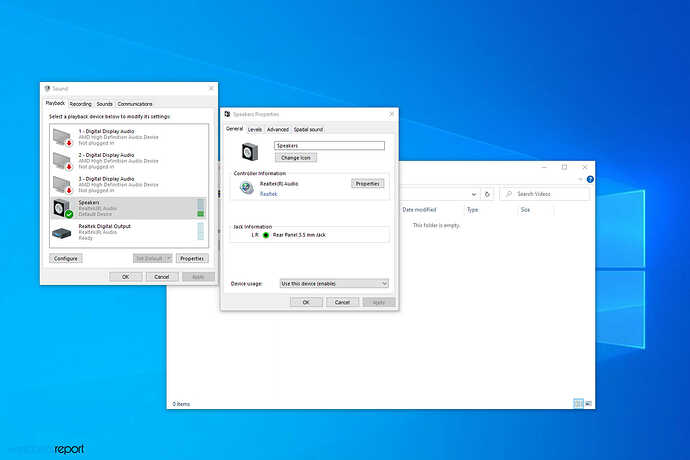This screenshot has height=460, width=690.
Task: Click the large speaker icon in Speakers Properties
Action: (x=251, y=151)
